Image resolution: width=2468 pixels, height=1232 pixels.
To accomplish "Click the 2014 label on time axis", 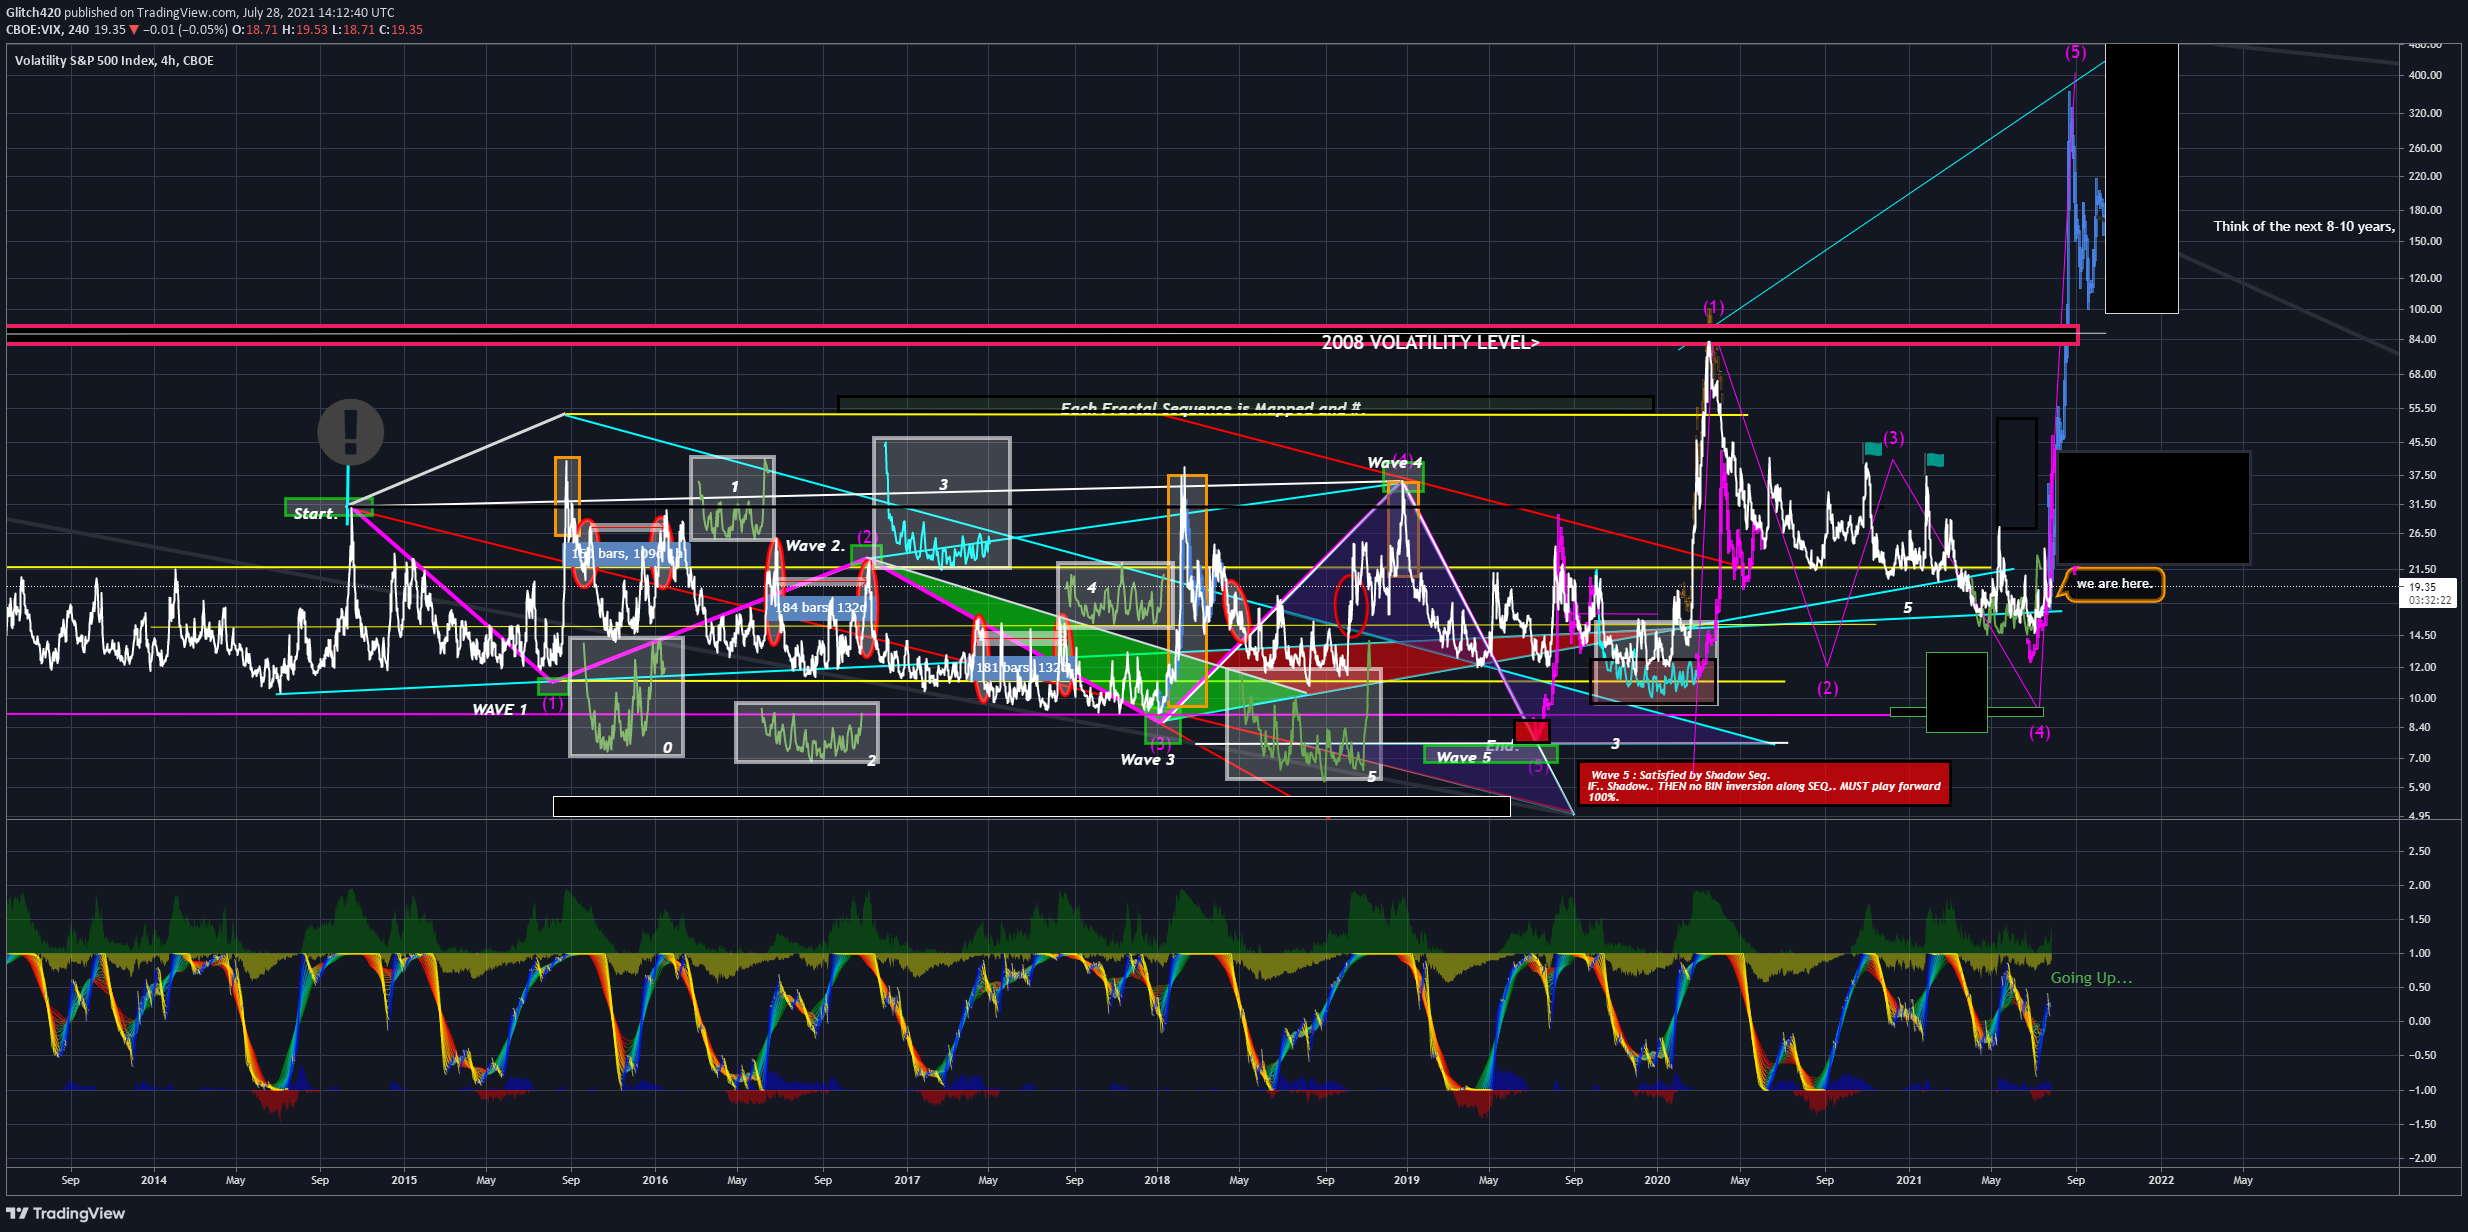I will tap(153, 1180).
